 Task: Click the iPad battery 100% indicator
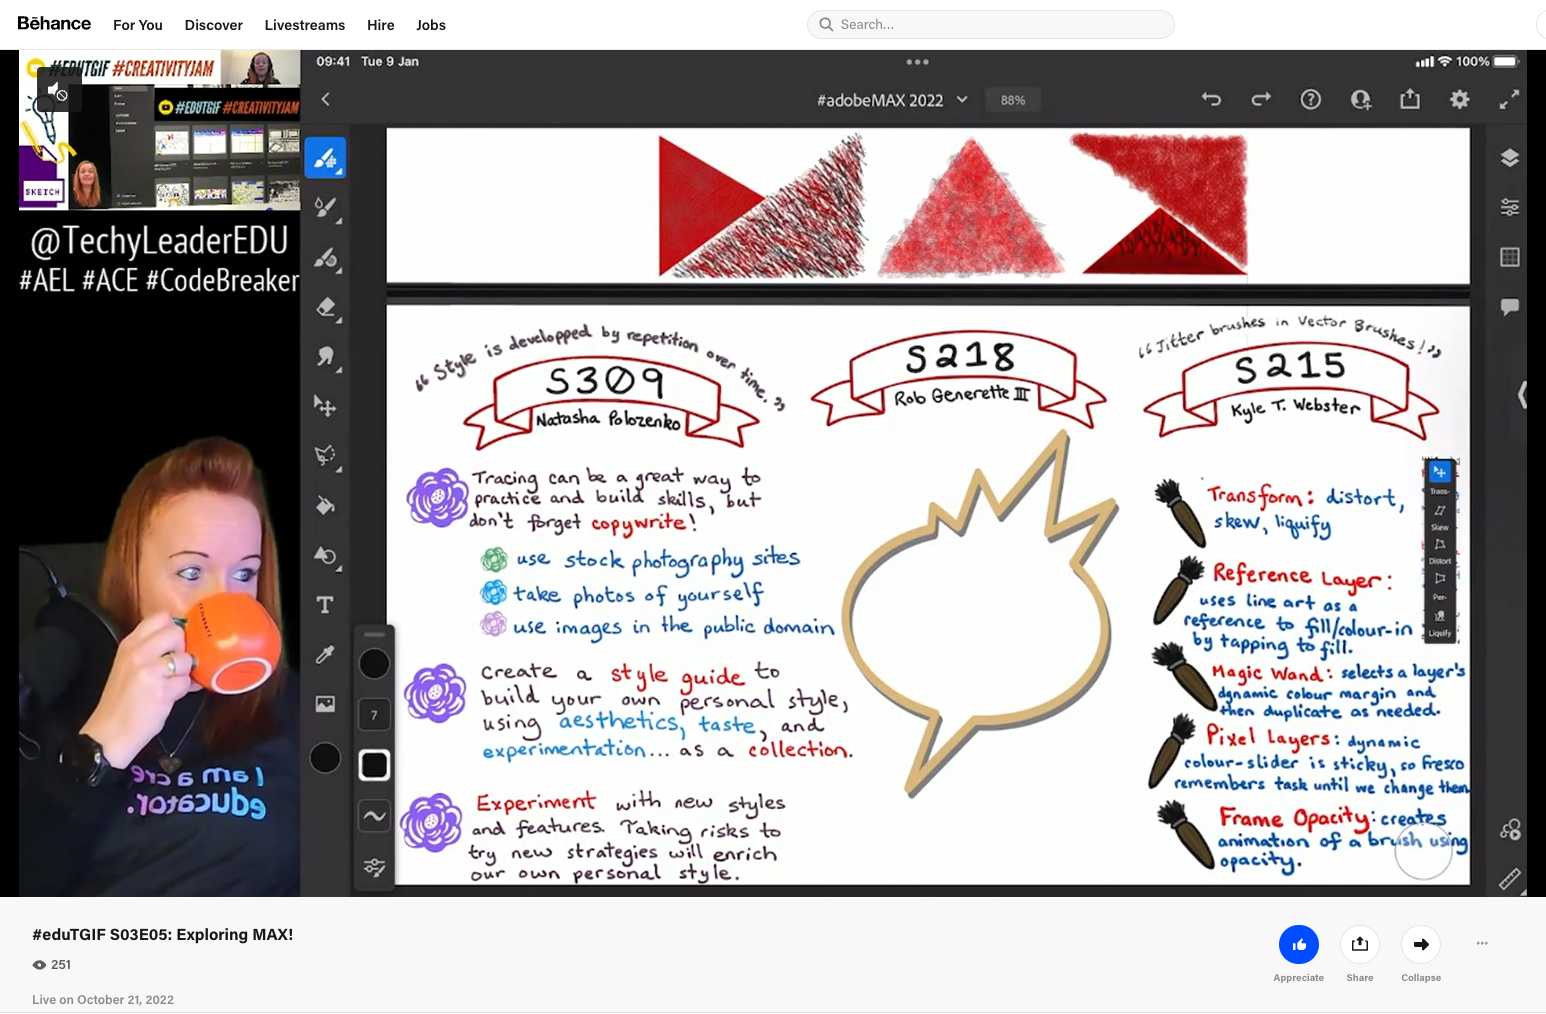coord(1487,62)
